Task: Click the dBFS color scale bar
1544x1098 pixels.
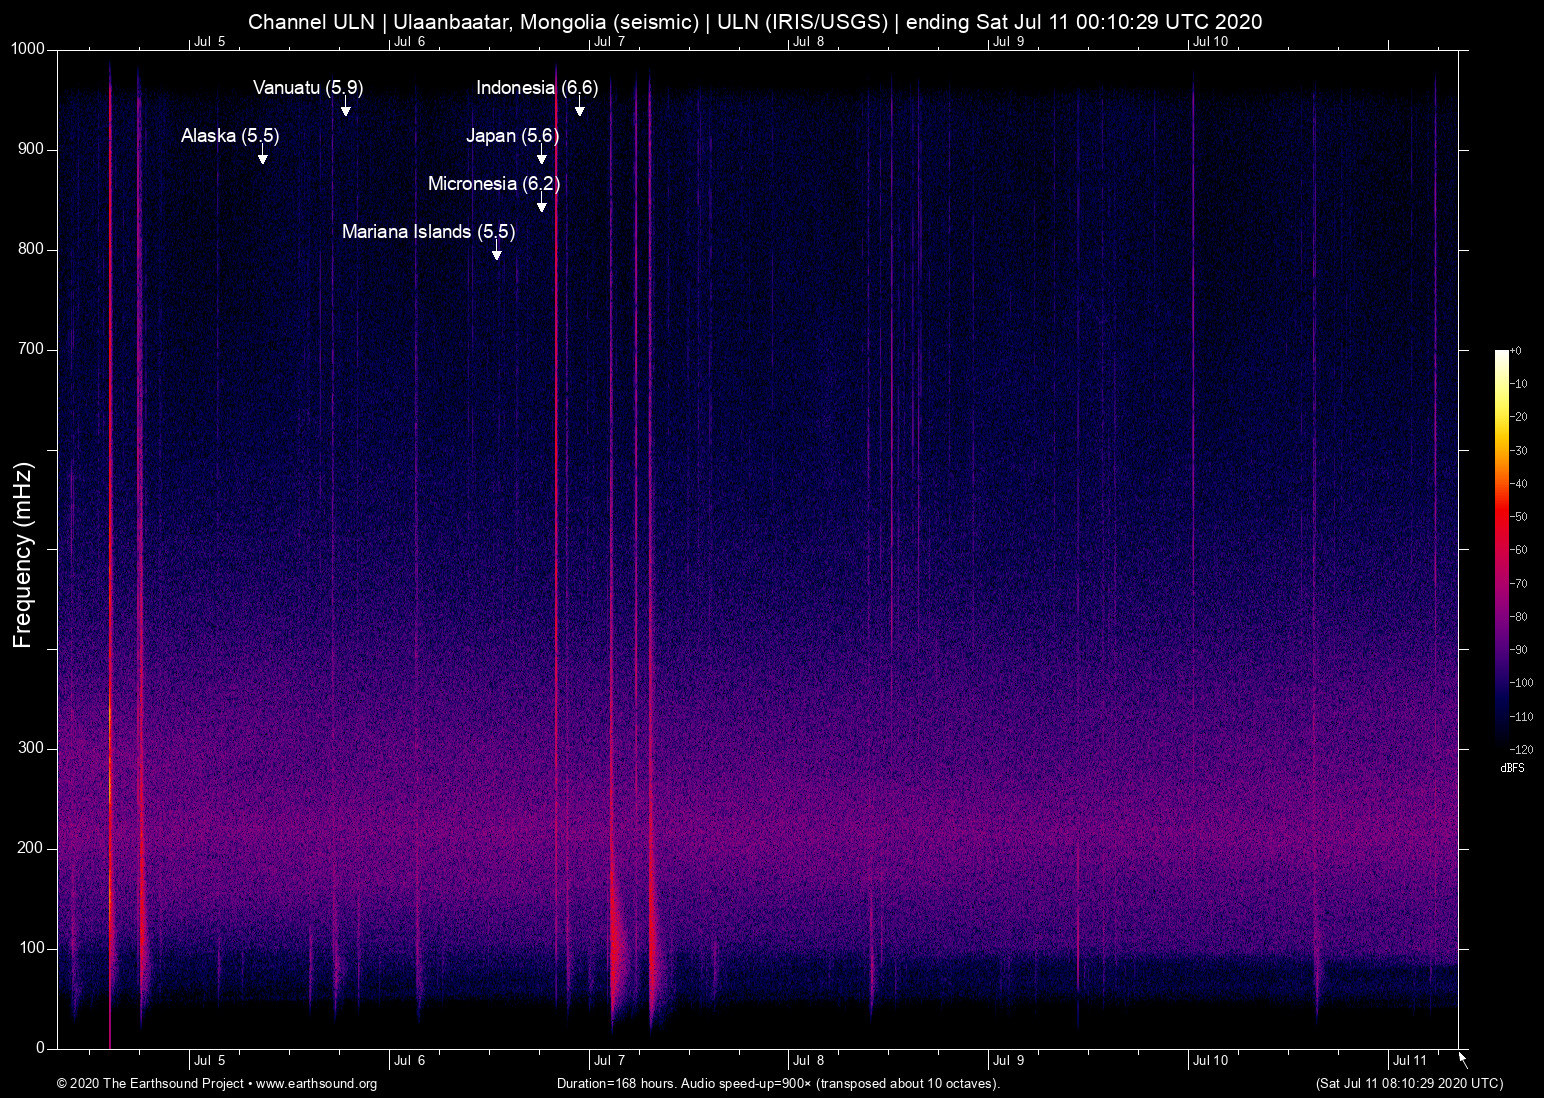Action: pyautogui.click(x=1501, y=548)
